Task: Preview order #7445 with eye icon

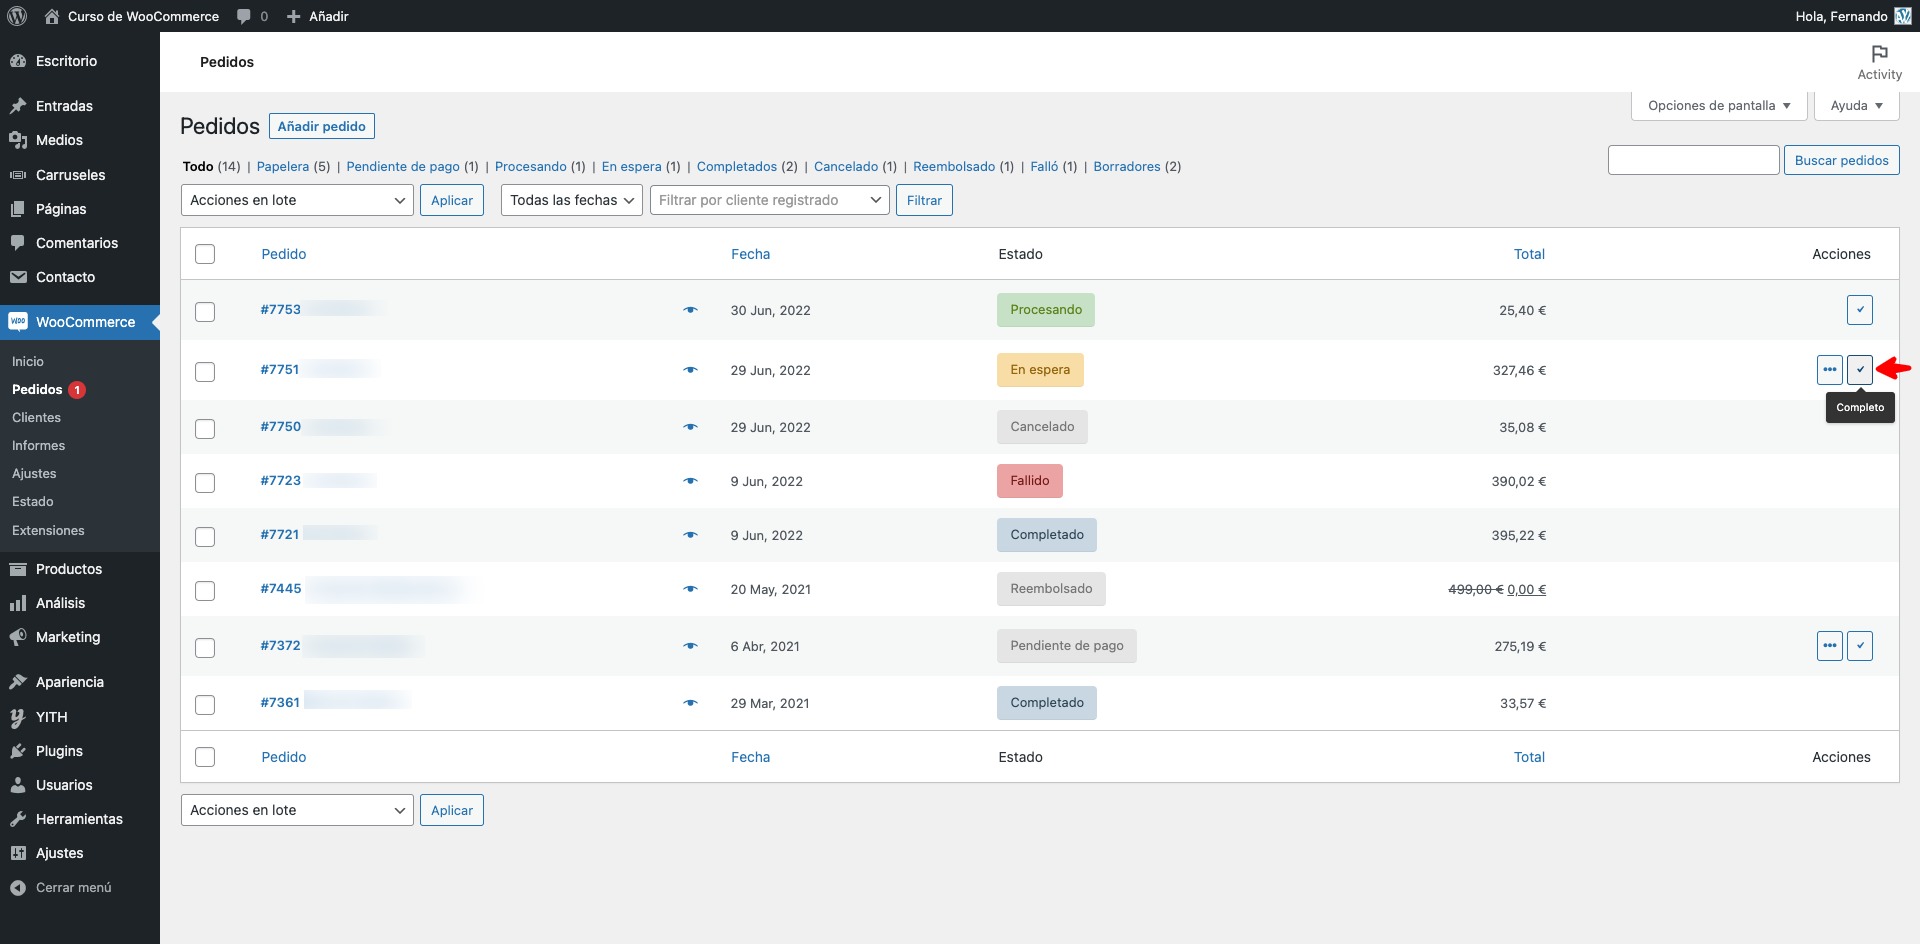Action: (690, 589)
